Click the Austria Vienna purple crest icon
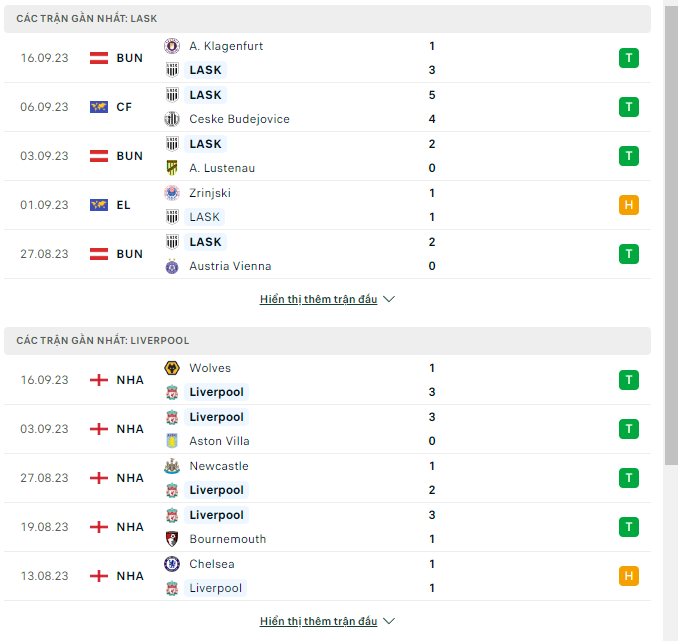The image size is (678, 641). coord(172,266)
